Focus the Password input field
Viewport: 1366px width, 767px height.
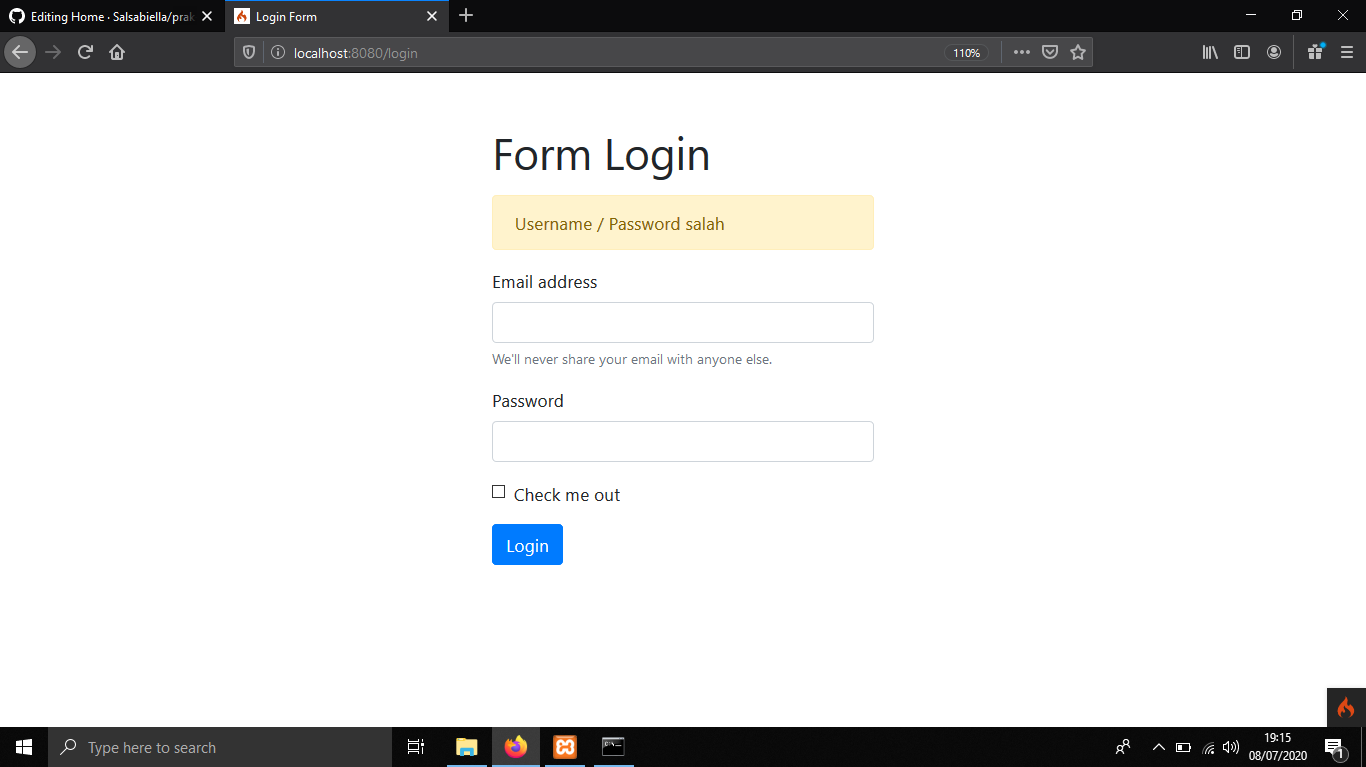pos(683,441)
